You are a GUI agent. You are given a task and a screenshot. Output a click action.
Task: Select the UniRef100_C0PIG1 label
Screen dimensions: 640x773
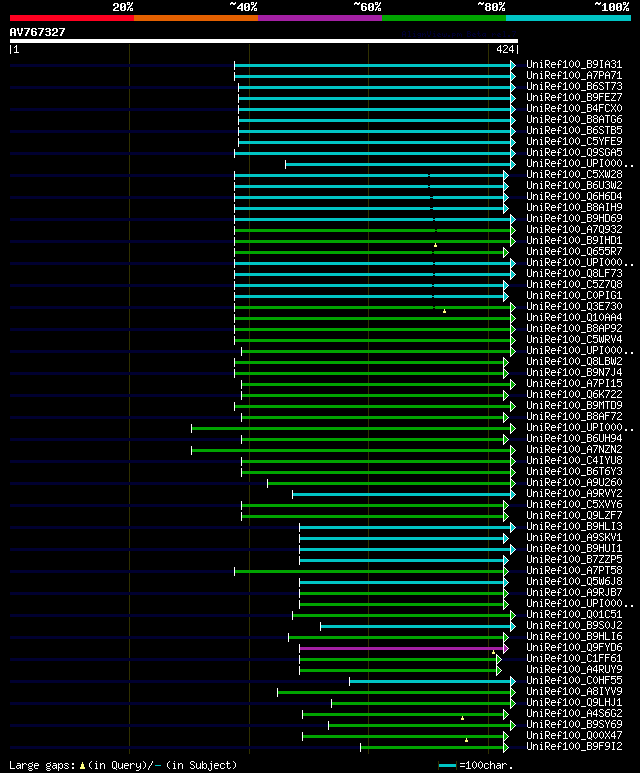(x=574, y=295)
